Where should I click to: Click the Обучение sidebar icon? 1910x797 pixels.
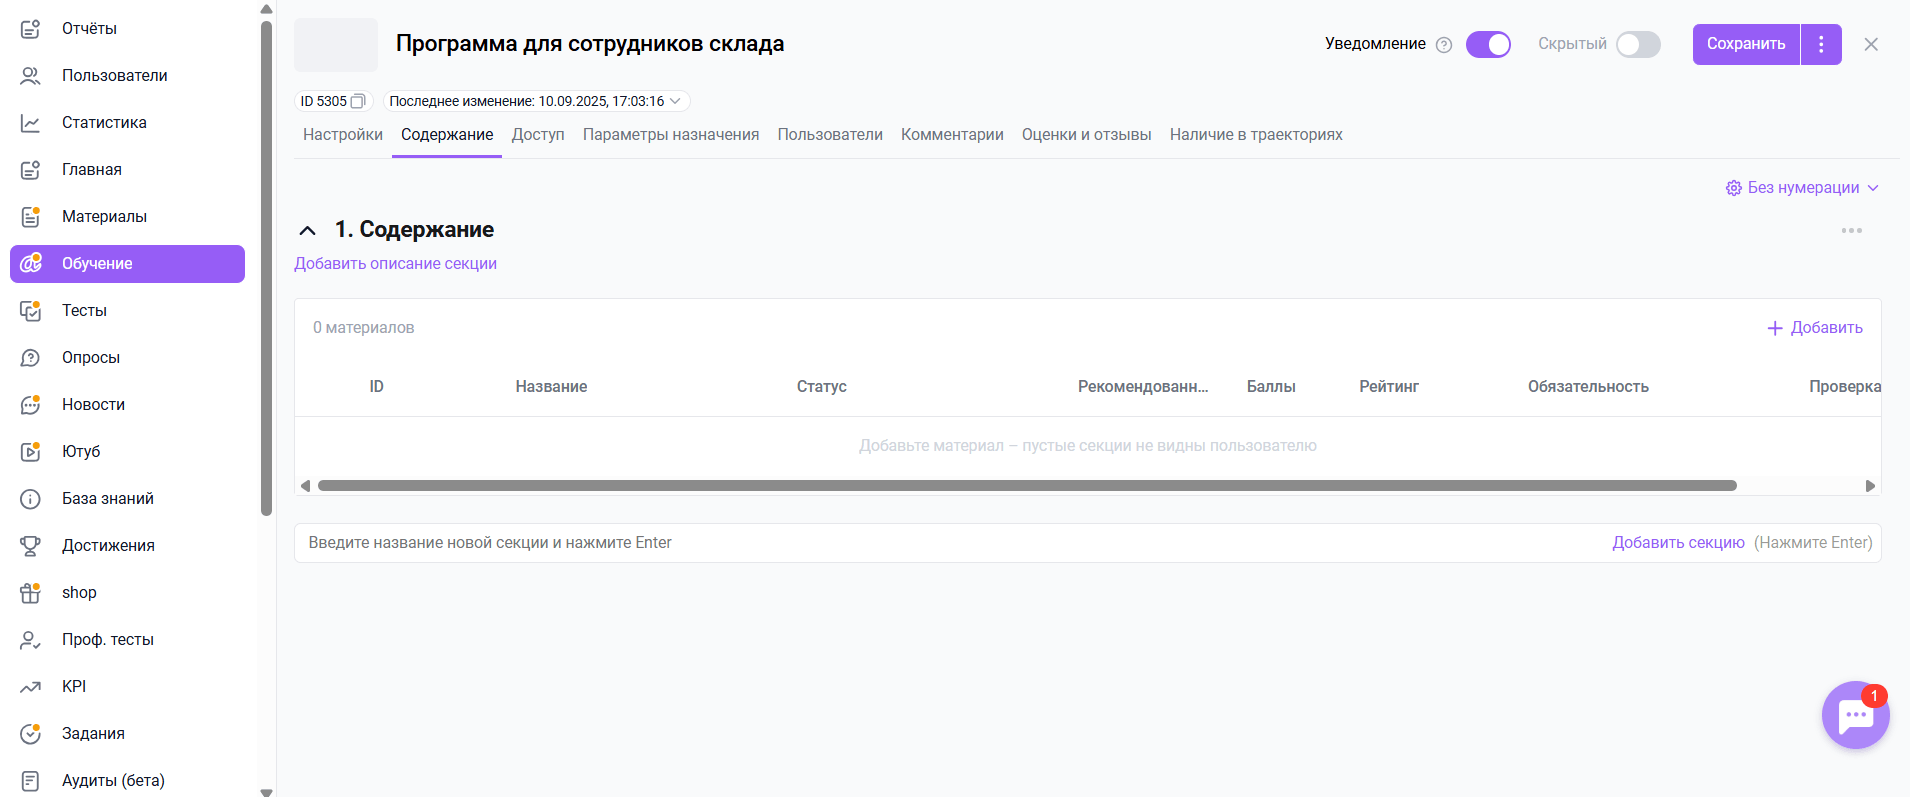[30, 264]
